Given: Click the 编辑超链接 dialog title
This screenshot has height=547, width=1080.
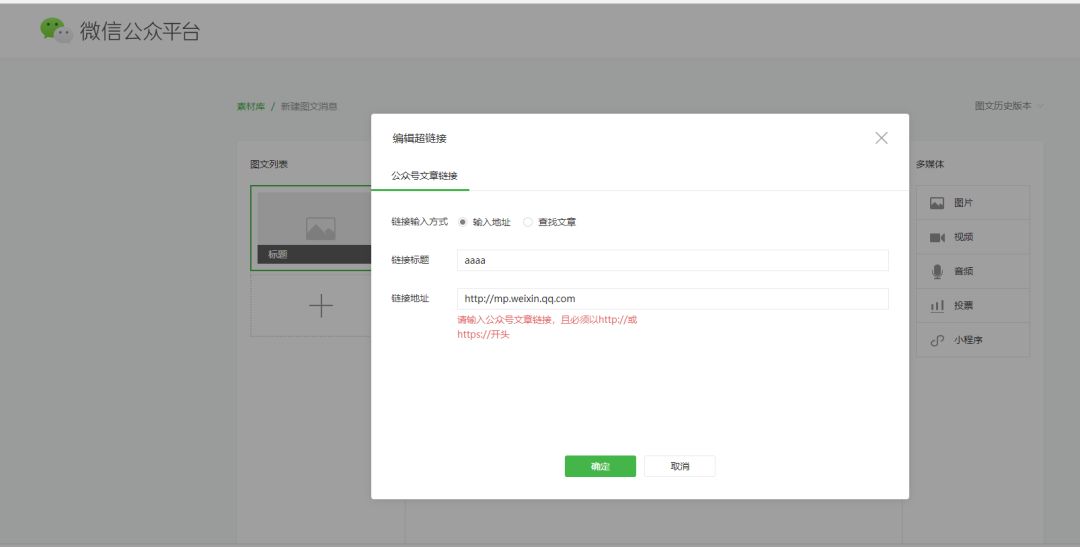Looking at the screenshot, I should [x=419, y=138].
